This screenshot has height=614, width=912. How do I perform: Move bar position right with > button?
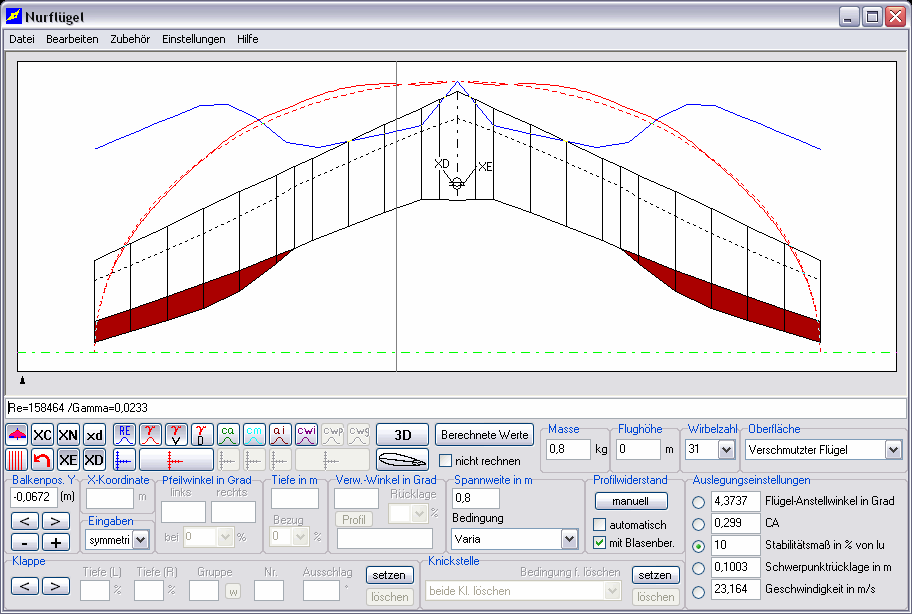(55, 521)
